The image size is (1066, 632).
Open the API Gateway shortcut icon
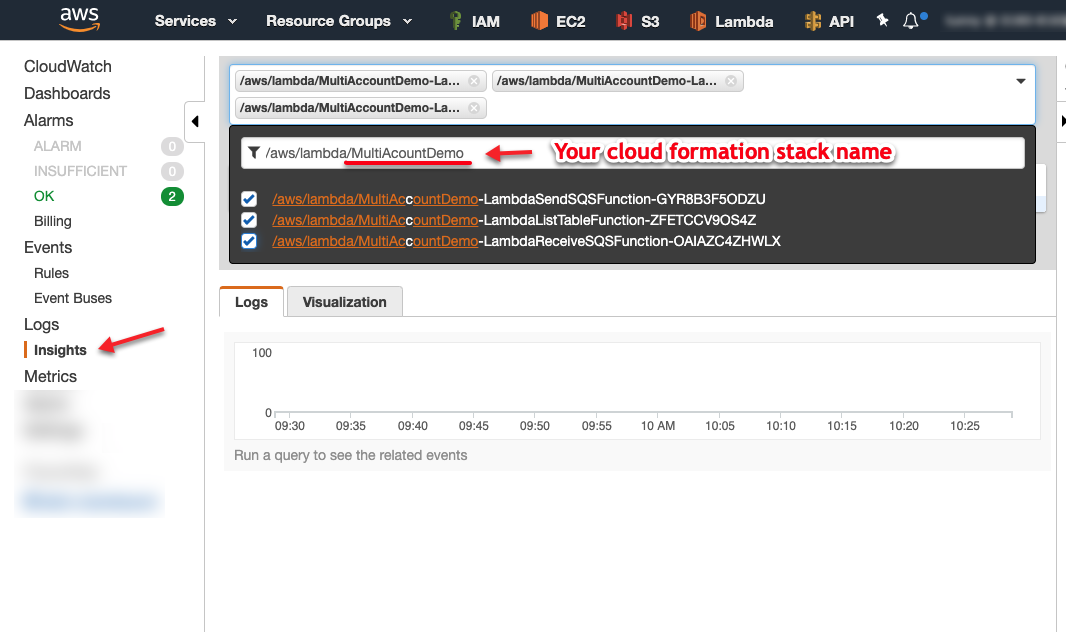[x=812, y=21]
